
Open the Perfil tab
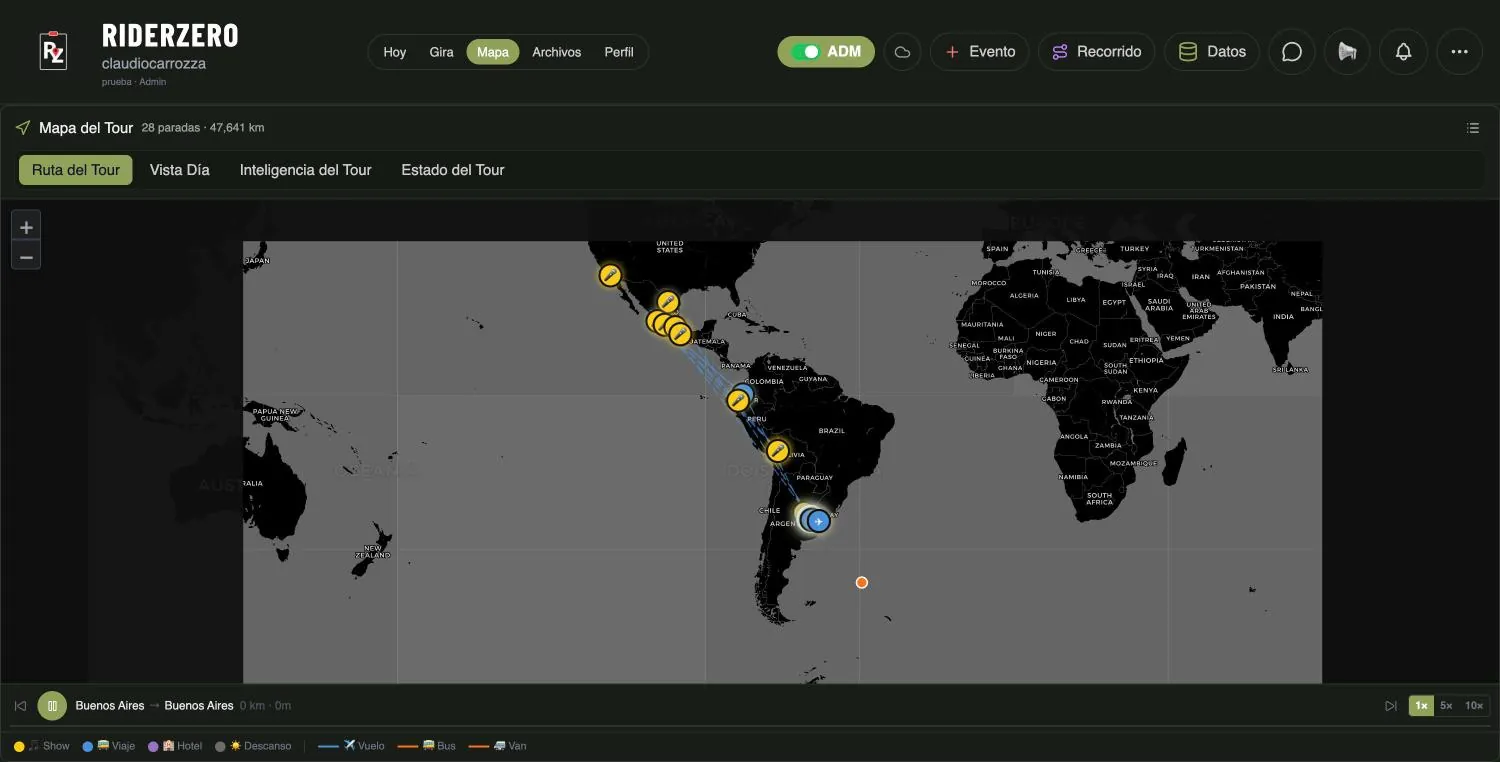tap(619, 52)
